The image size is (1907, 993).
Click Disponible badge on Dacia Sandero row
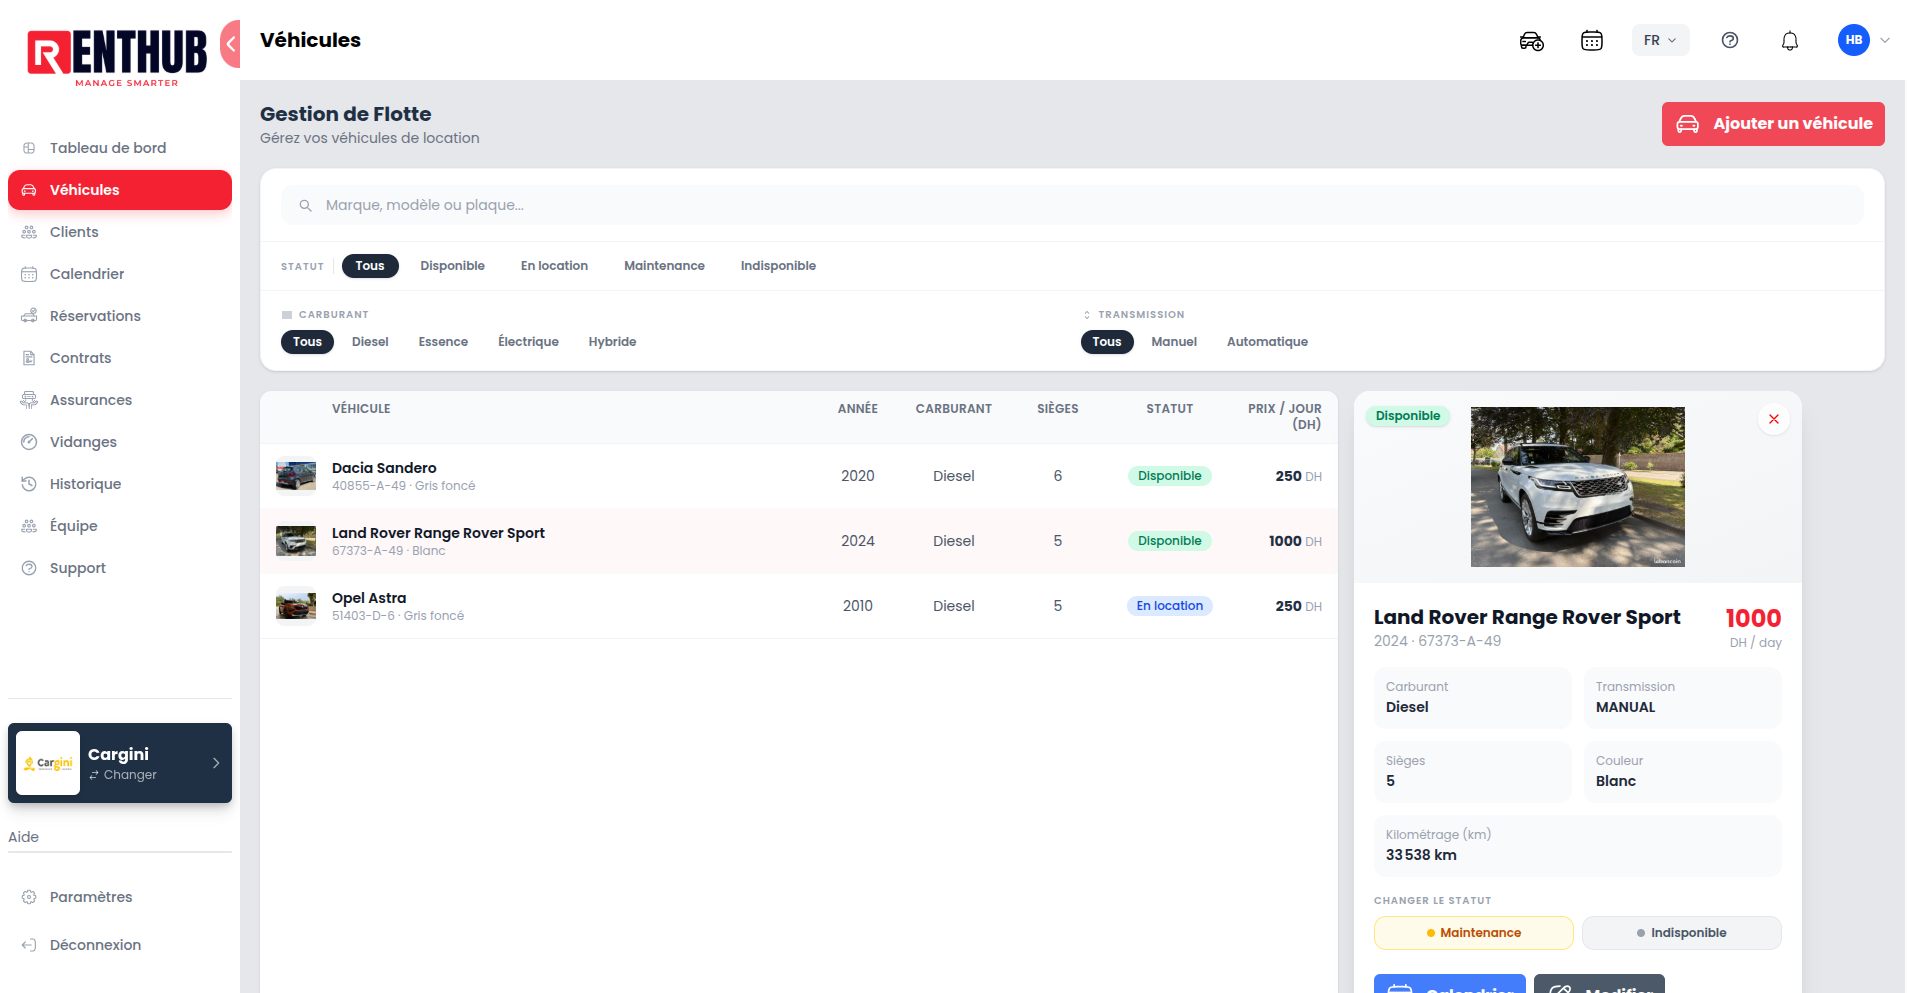tap(1169, 476)
